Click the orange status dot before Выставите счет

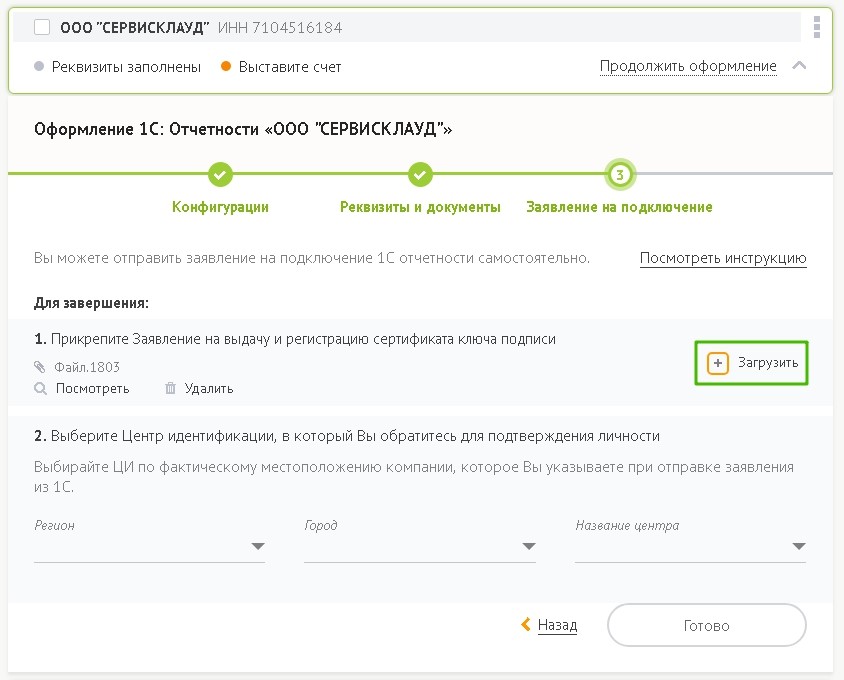click(x=226, y=66)
